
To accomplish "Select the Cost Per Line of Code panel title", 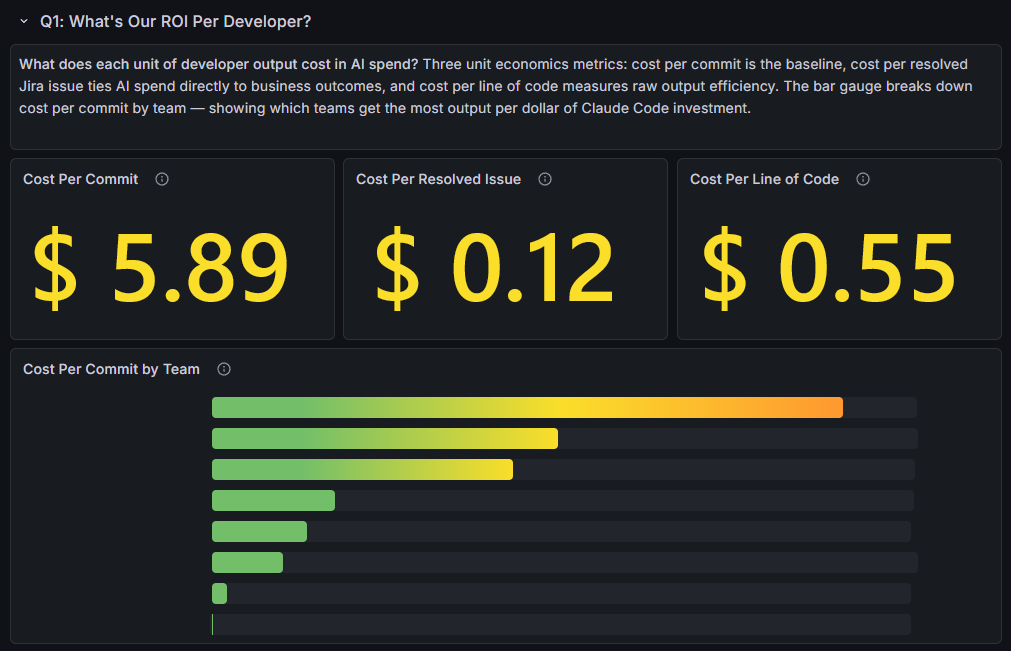I will pos(767,179).
